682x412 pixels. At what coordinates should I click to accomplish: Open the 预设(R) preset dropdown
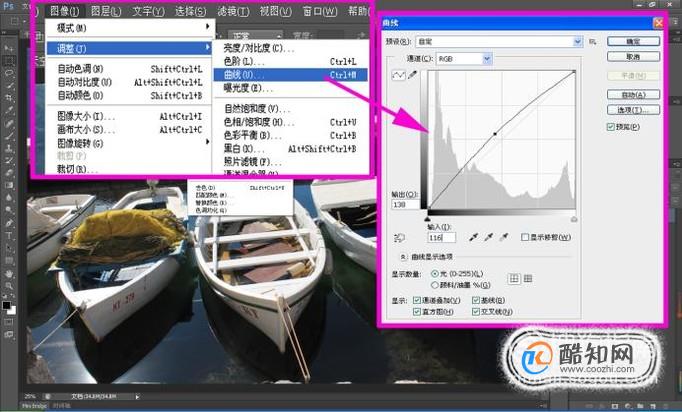pyautogui.click(x=499, y=42)
